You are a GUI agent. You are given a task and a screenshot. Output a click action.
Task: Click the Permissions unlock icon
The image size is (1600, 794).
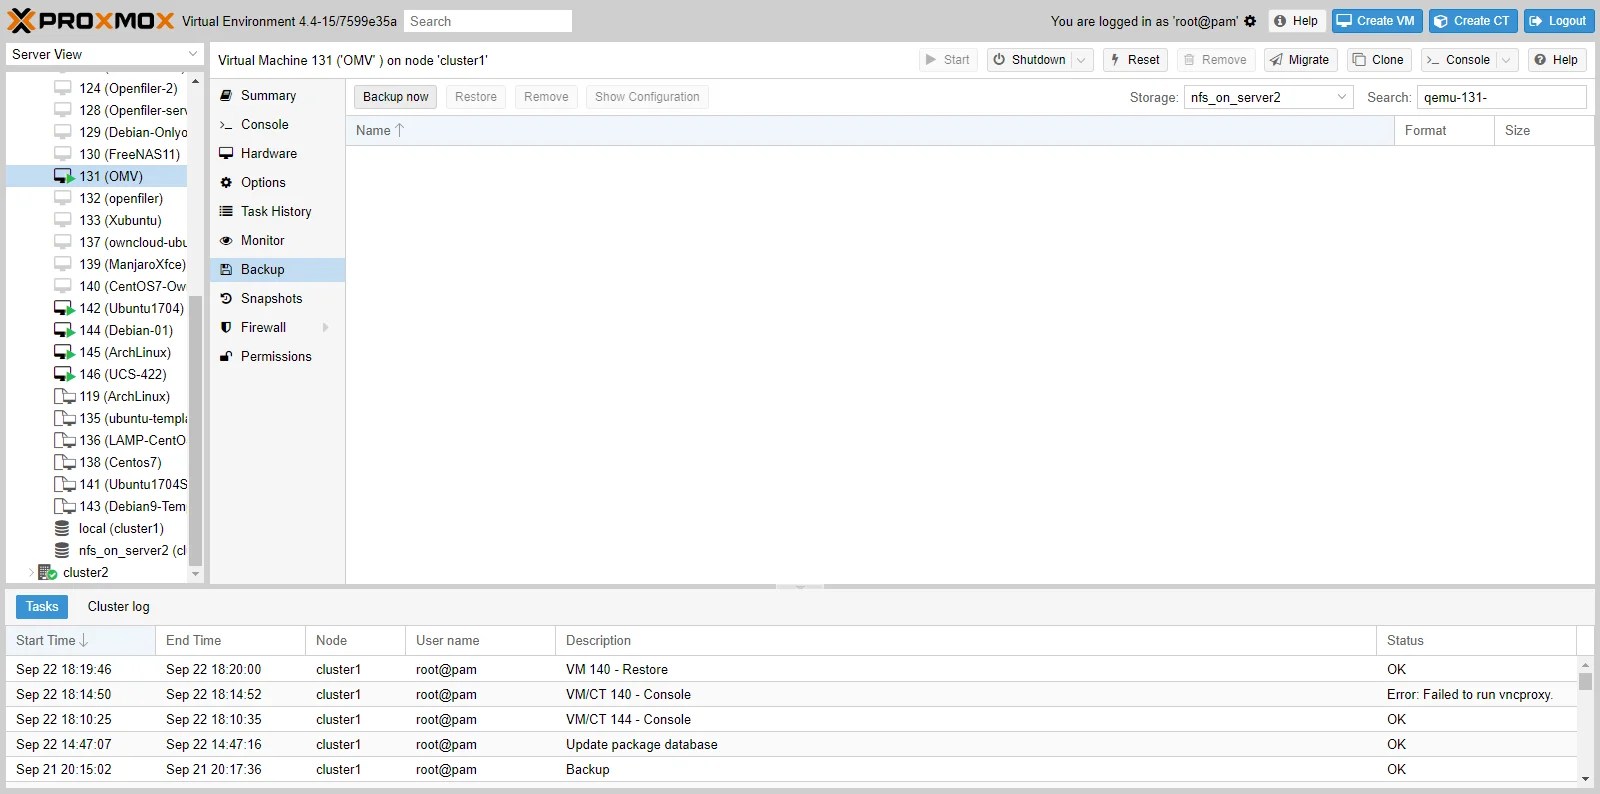[226, 356]
